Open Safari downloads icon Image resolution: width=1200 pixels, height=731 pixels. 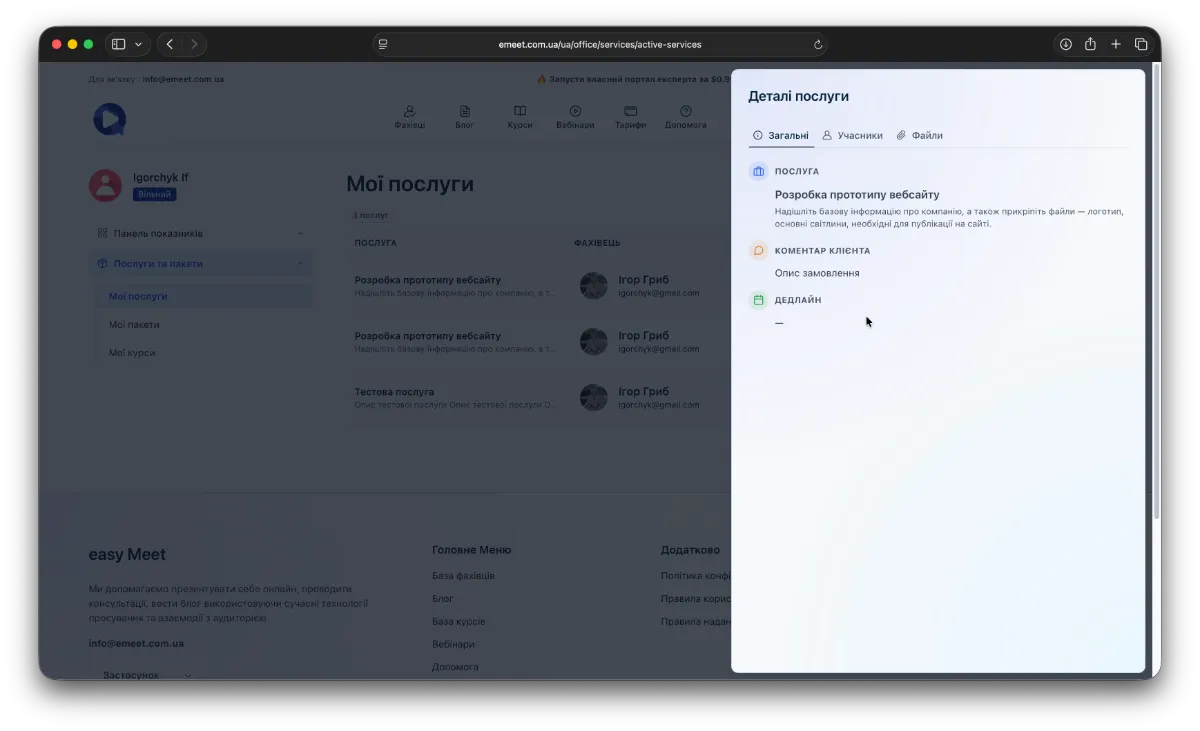[1065, 44]
